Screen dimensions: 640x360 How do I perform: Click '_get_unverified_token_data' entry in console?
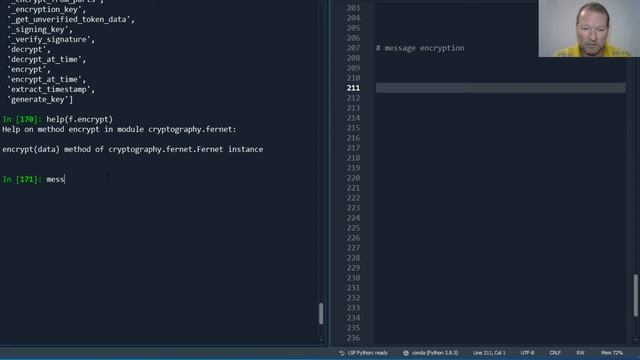click(x=71, y=19)
